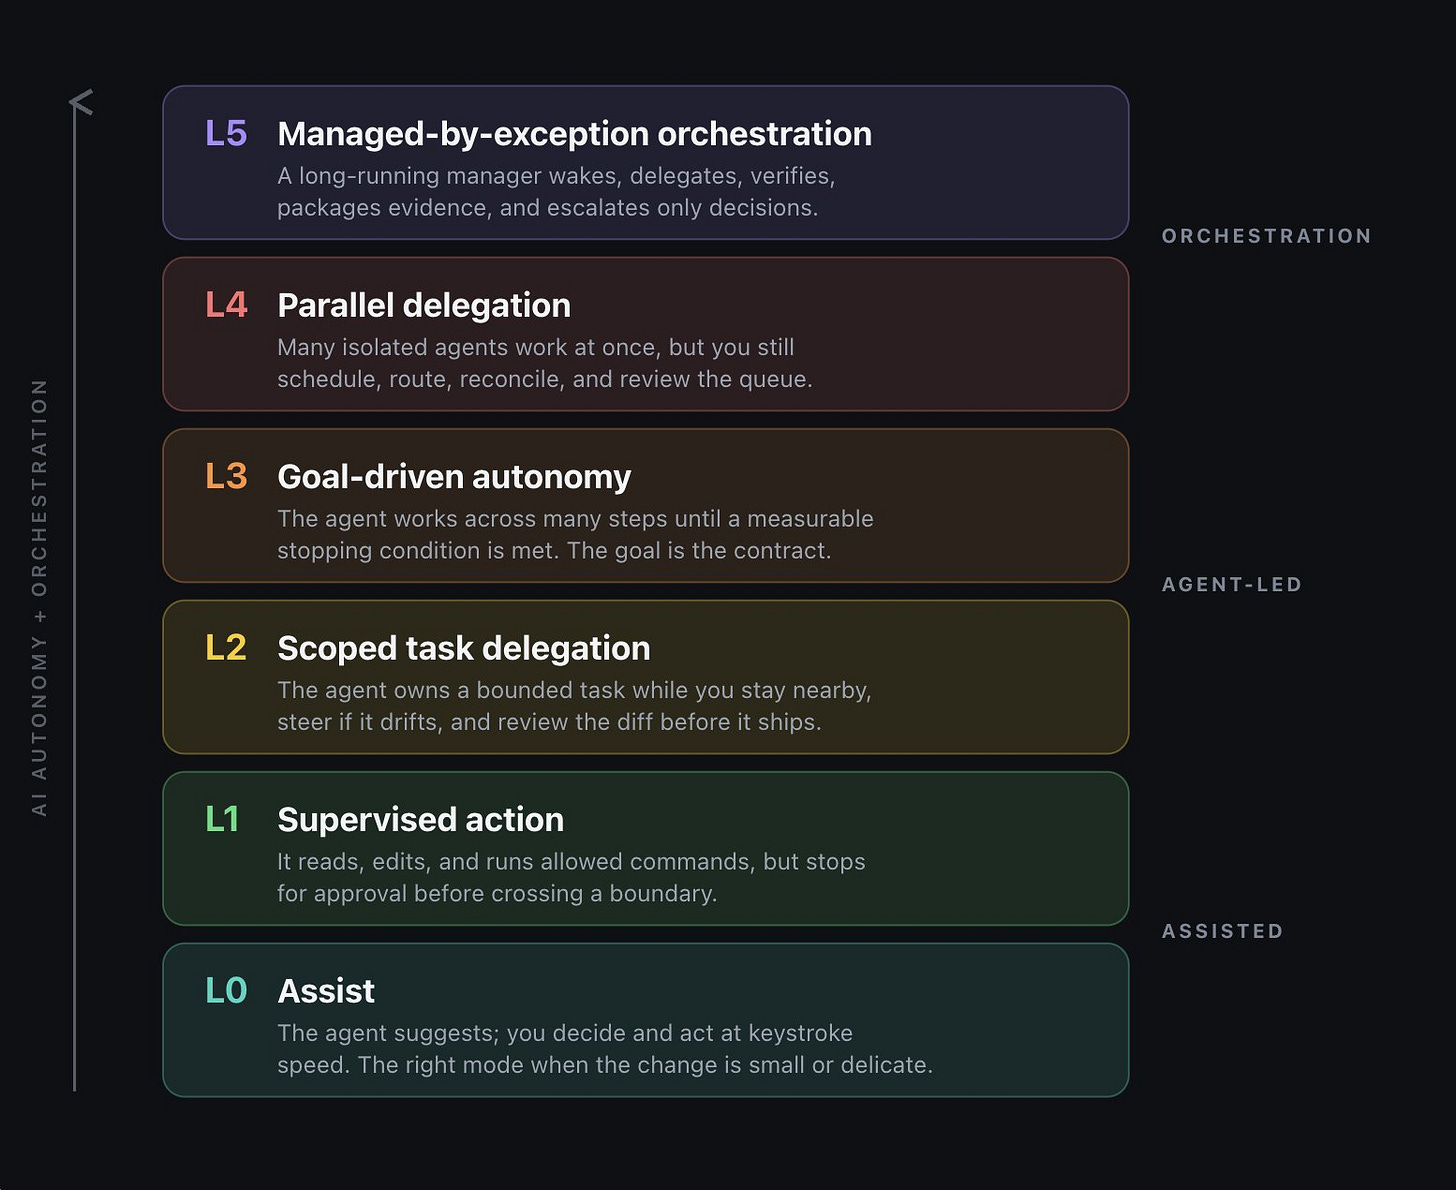This screenshot has width=1456, height=1190.
Task: Select the Supervised action heading
Action: [x=421, y=820]
